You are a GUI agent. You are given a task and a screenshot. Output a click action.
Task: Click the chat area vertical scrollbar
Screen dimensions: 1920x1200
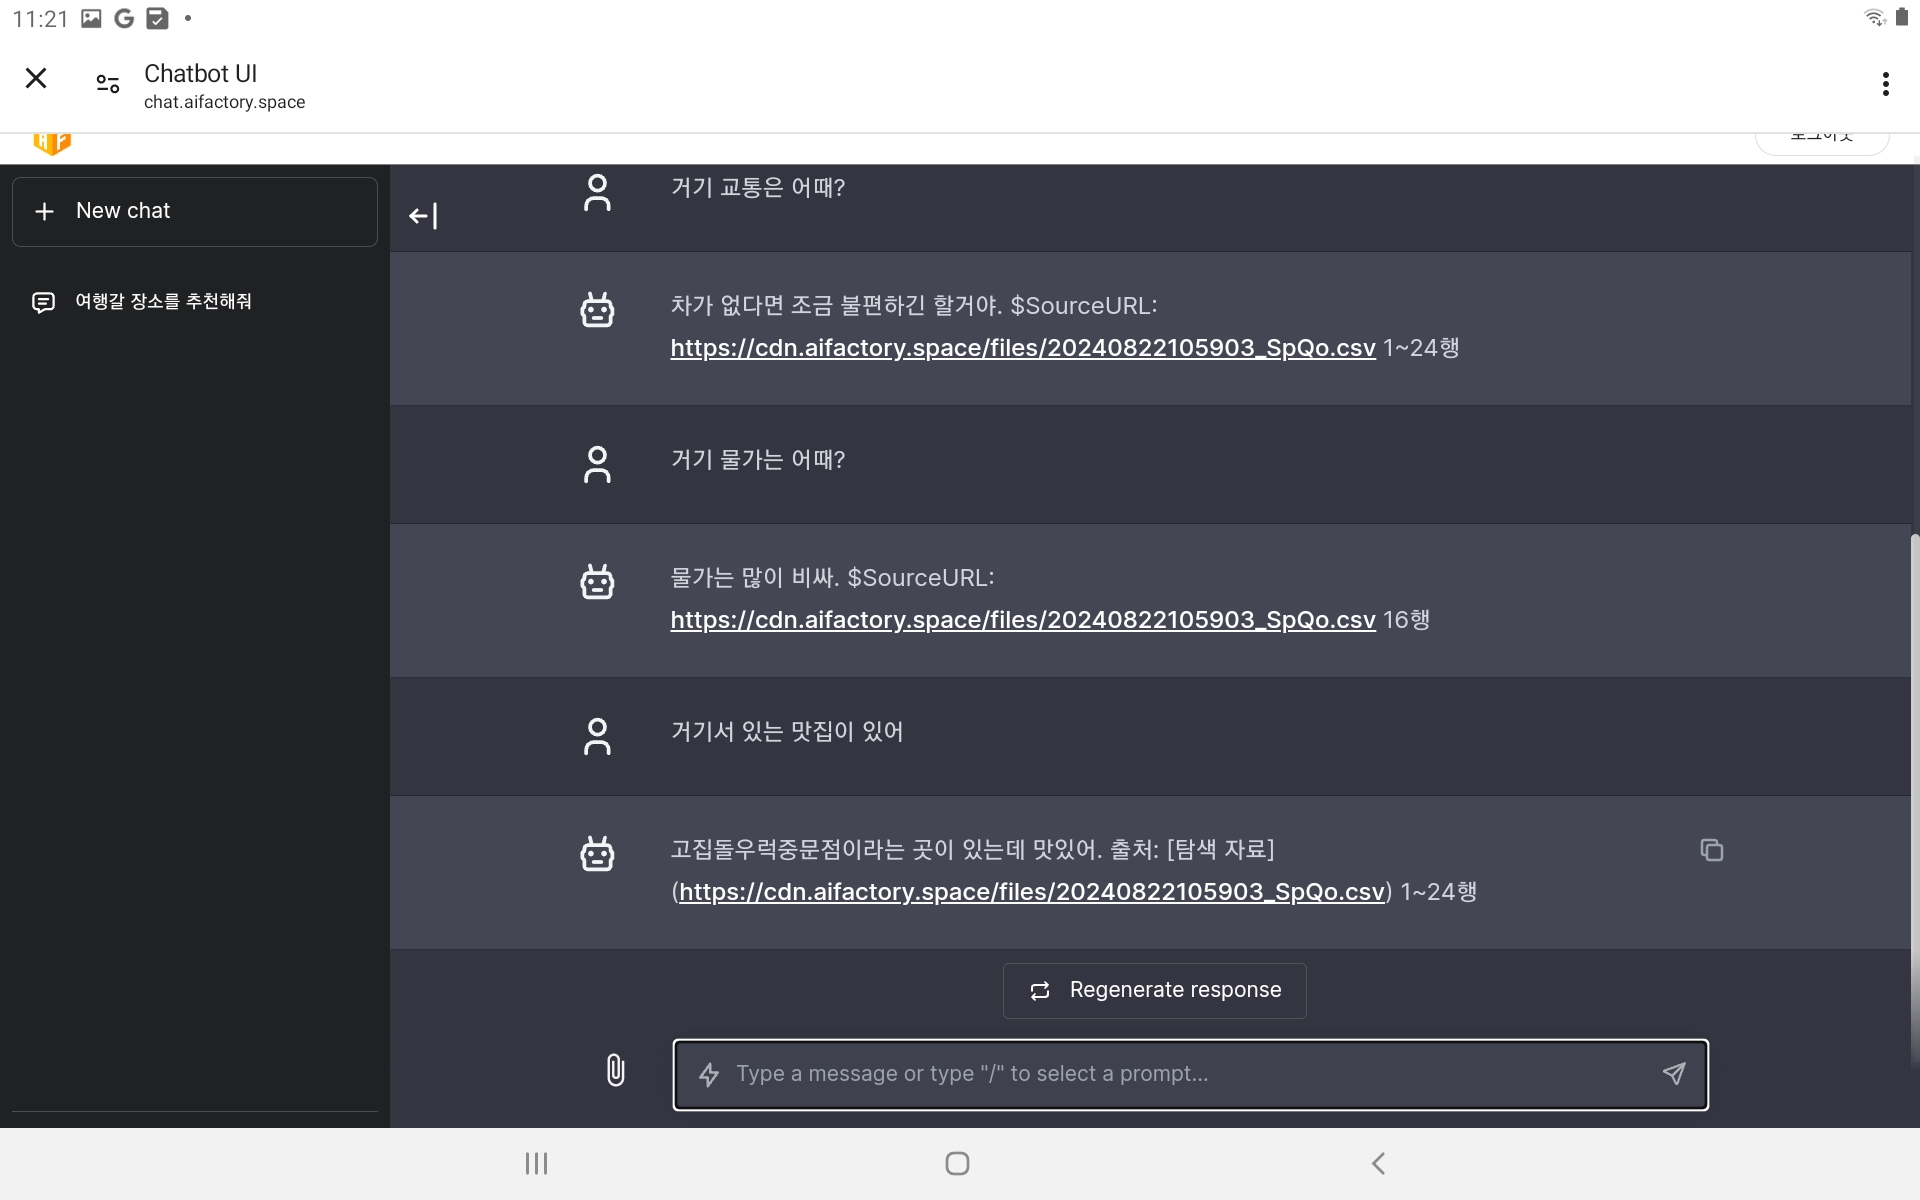pyautogui.click(x=1914, y=800)
